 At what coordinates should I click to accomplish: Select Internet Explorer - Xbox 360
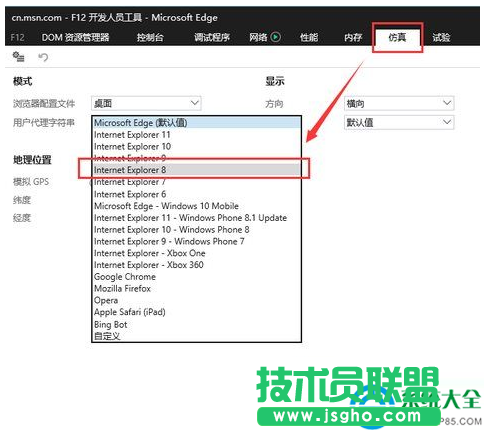click(x=197, y=265)
